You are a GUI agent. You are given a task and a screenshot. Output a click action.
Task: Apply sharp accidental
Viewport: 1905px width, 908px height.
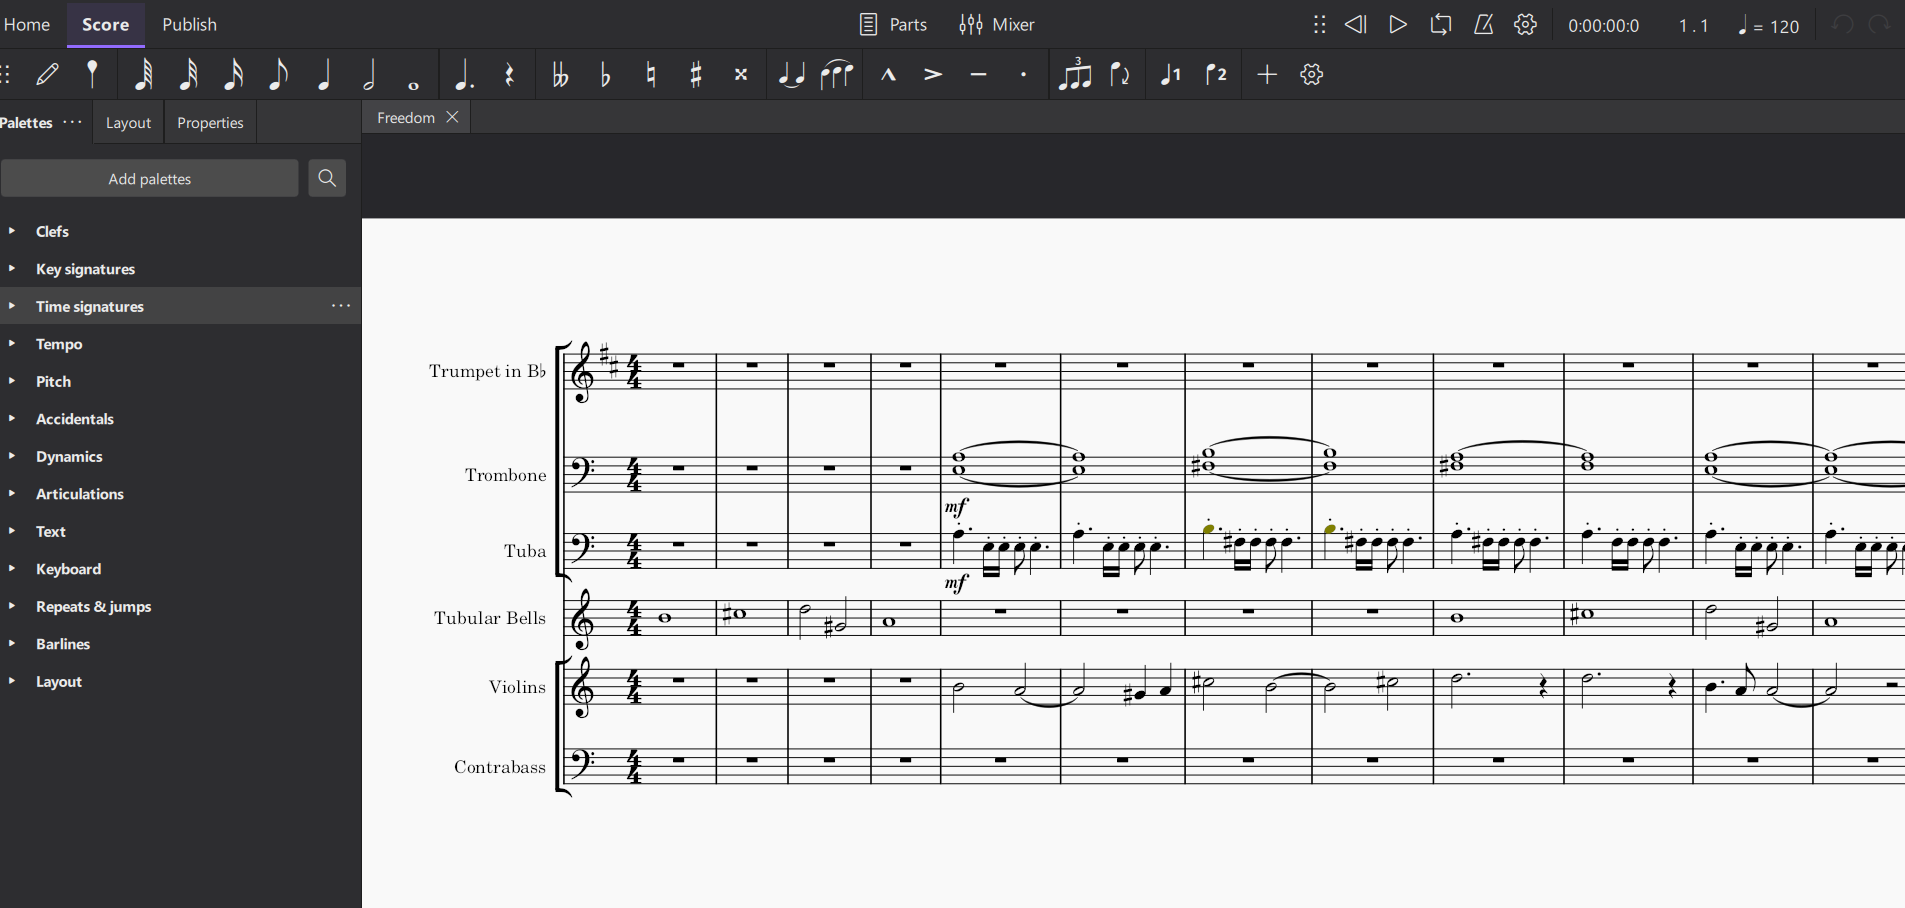point(696,74)
